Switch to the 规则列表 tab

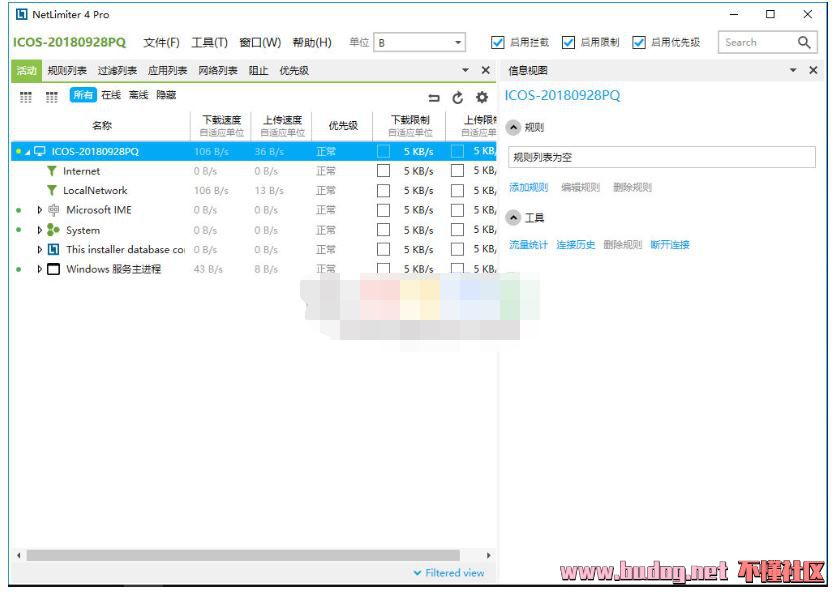[x=67, y=70]
